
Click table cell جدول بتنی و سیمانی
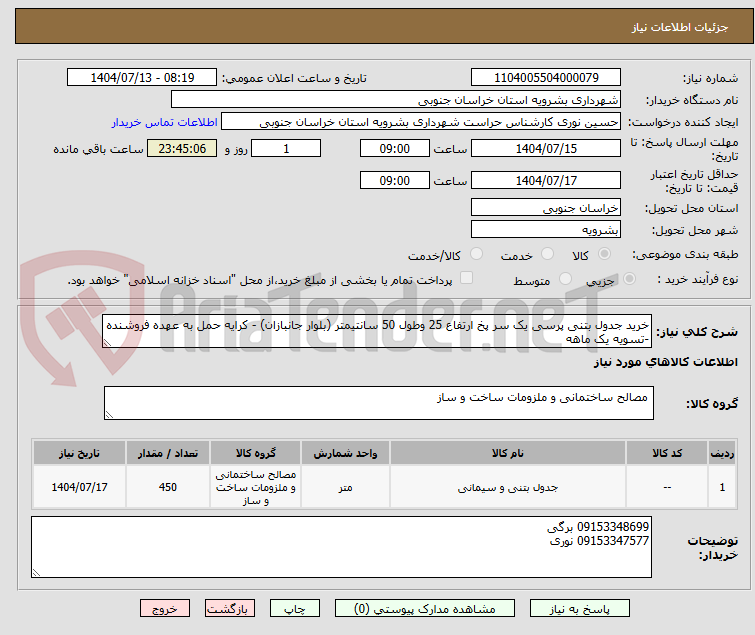pyautogui.click(x=508, y=487)
